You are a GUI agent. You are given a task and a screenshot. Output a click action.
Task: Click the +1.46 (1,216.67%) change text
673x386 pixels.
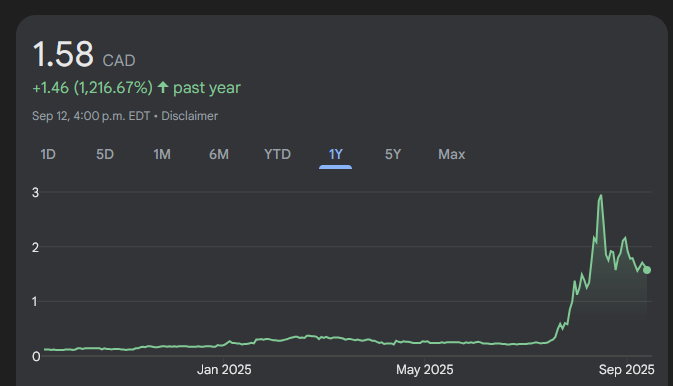(92, 88)
